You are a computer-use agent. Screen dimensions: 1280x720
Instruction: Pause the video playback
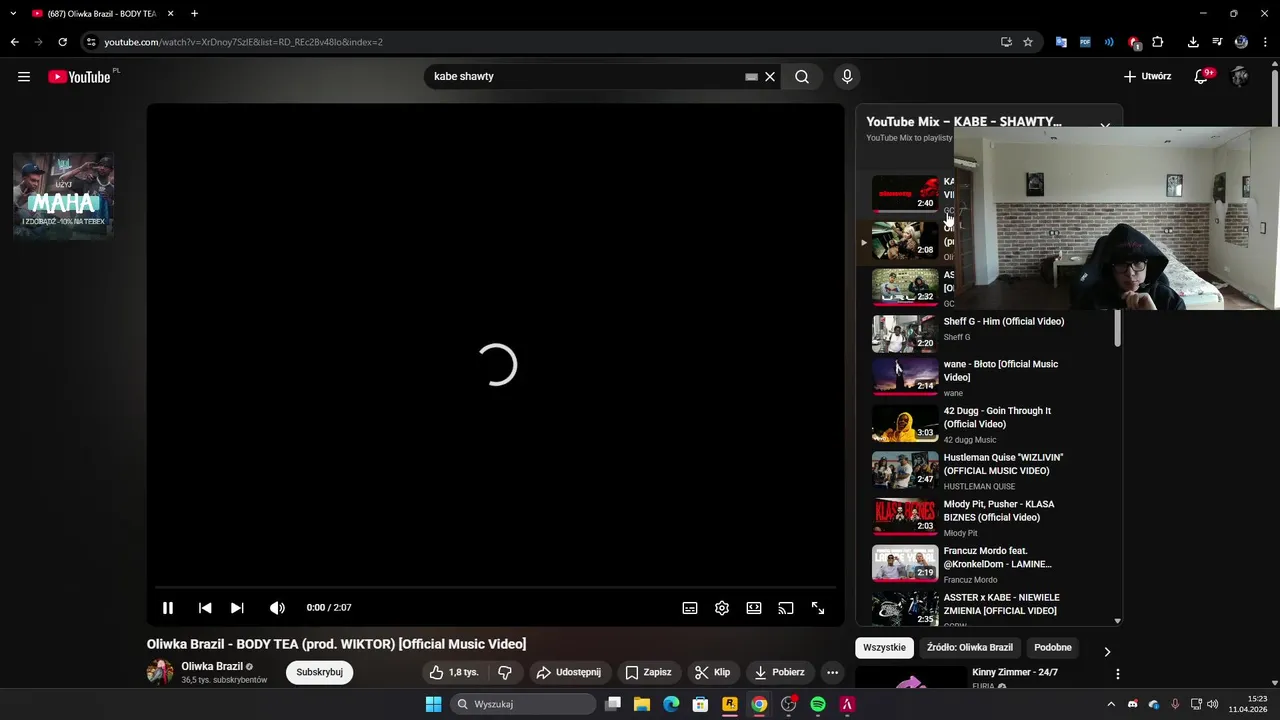click(x=168, y=608)
